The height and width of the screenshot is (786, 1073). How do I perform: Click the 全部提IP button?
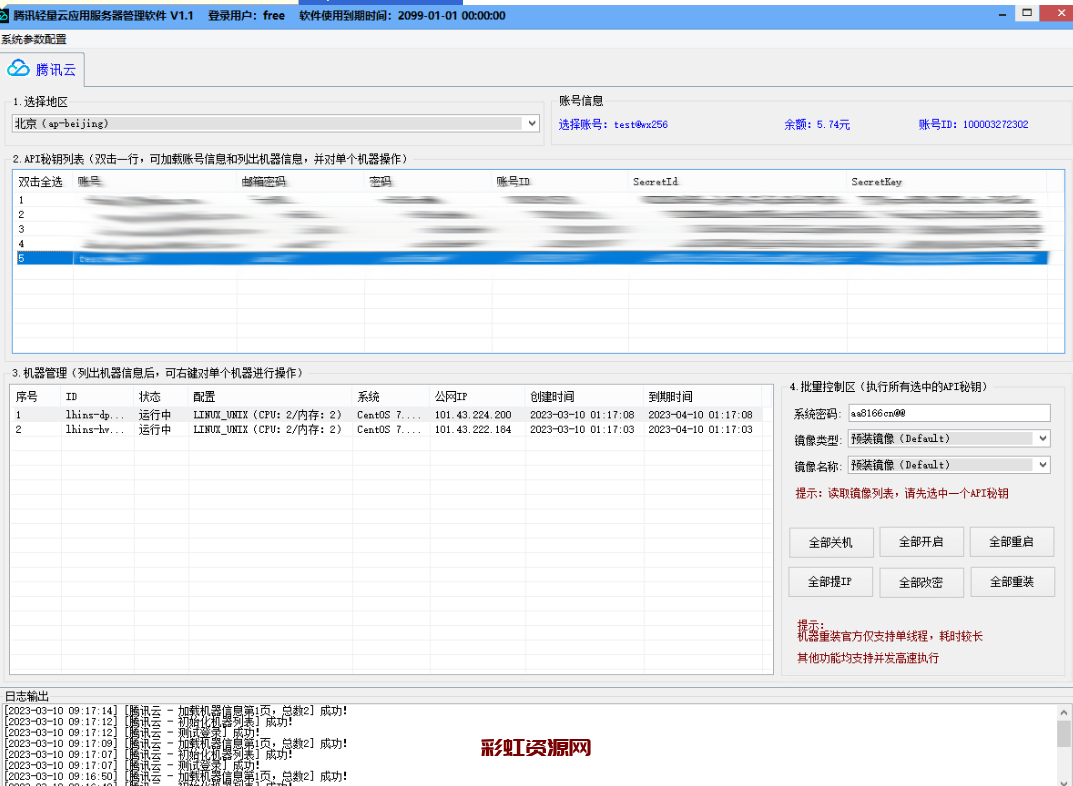830,582
